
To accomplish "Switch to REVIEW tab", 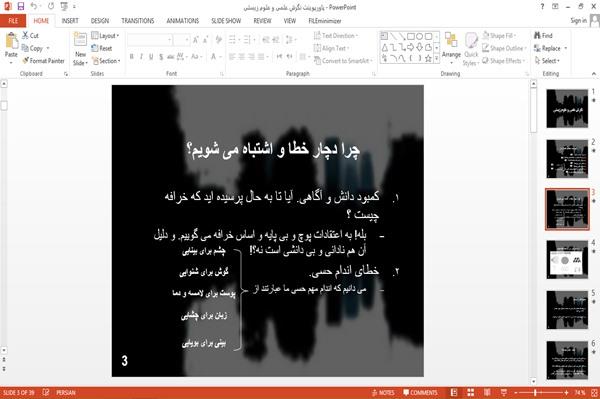I will click(262, 21).
